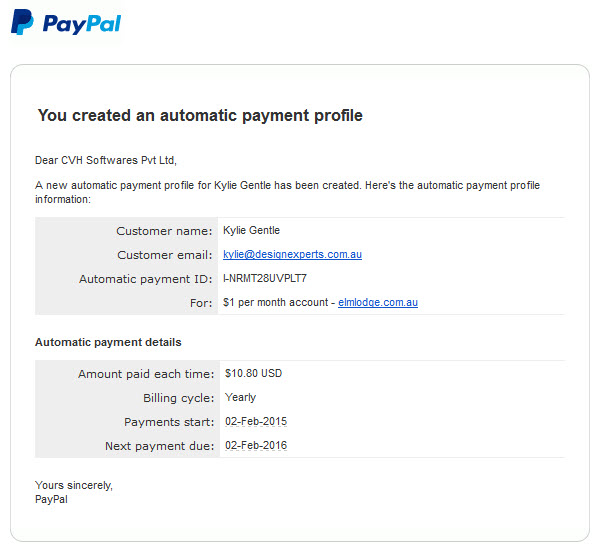Click the Yours sincerely sign-off text
Screen dimensions: 610x553
(x=74, y=485)
